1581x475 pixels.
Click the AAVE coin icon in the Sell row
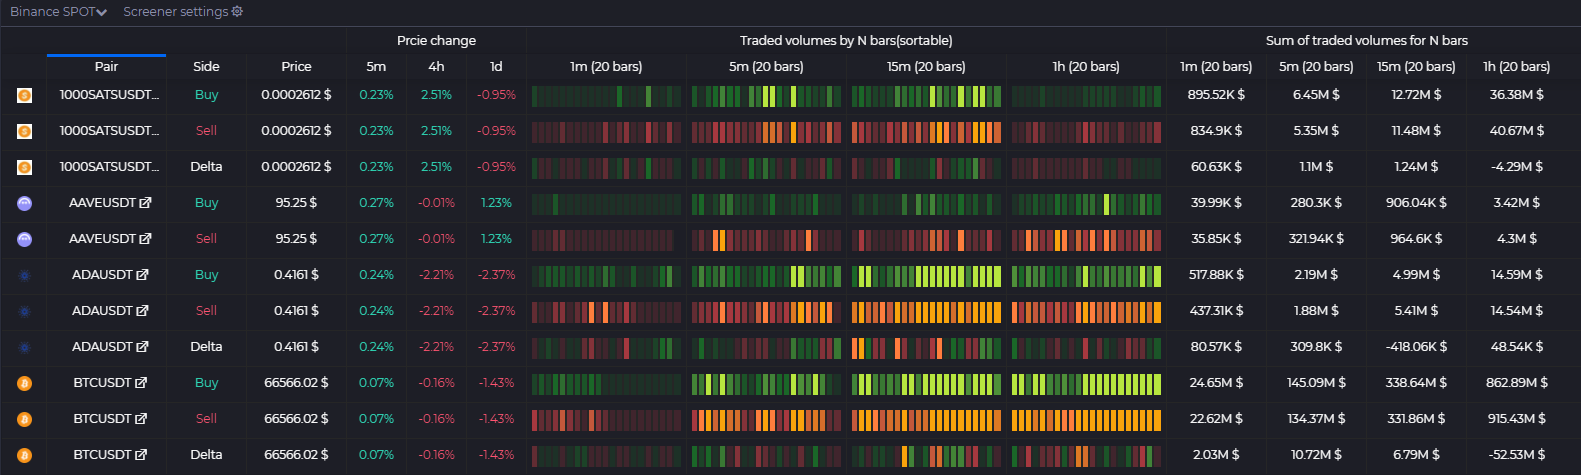[25, 239]
